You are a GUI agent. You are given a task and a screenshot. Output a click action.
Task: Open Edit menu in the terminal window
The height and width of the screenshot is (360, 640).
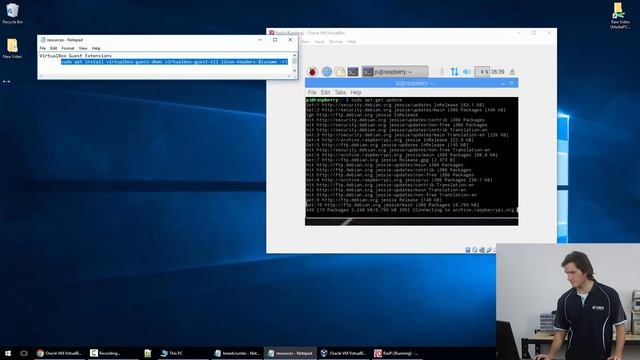[325, 93]
